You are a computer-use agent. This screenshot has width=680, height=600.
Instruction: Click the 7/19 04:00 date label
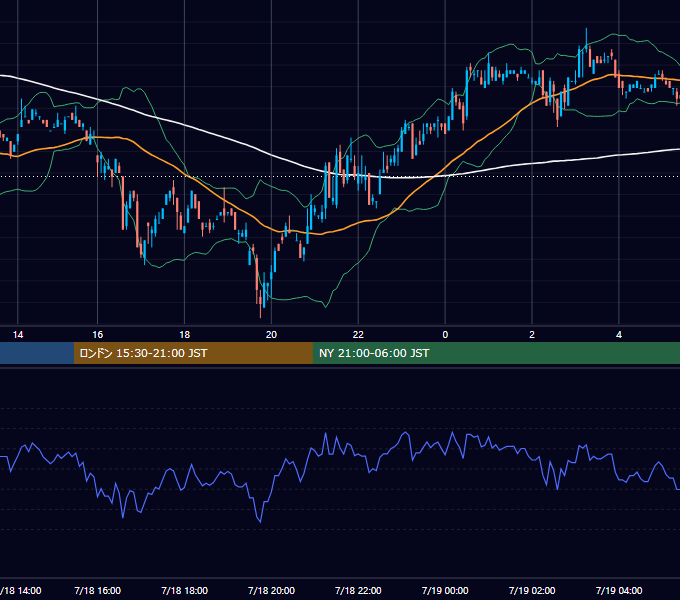click(619, 590)
